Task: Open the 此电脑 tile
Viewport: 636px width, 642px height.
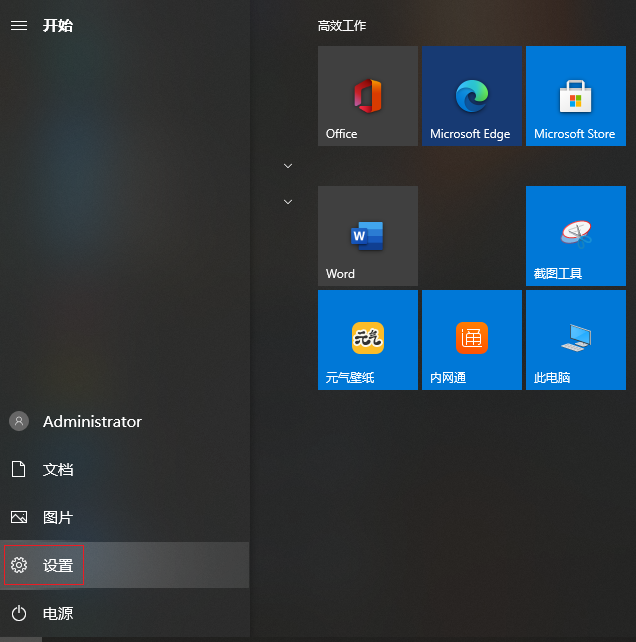Action: pyautogui.click(x=575, y=340)
